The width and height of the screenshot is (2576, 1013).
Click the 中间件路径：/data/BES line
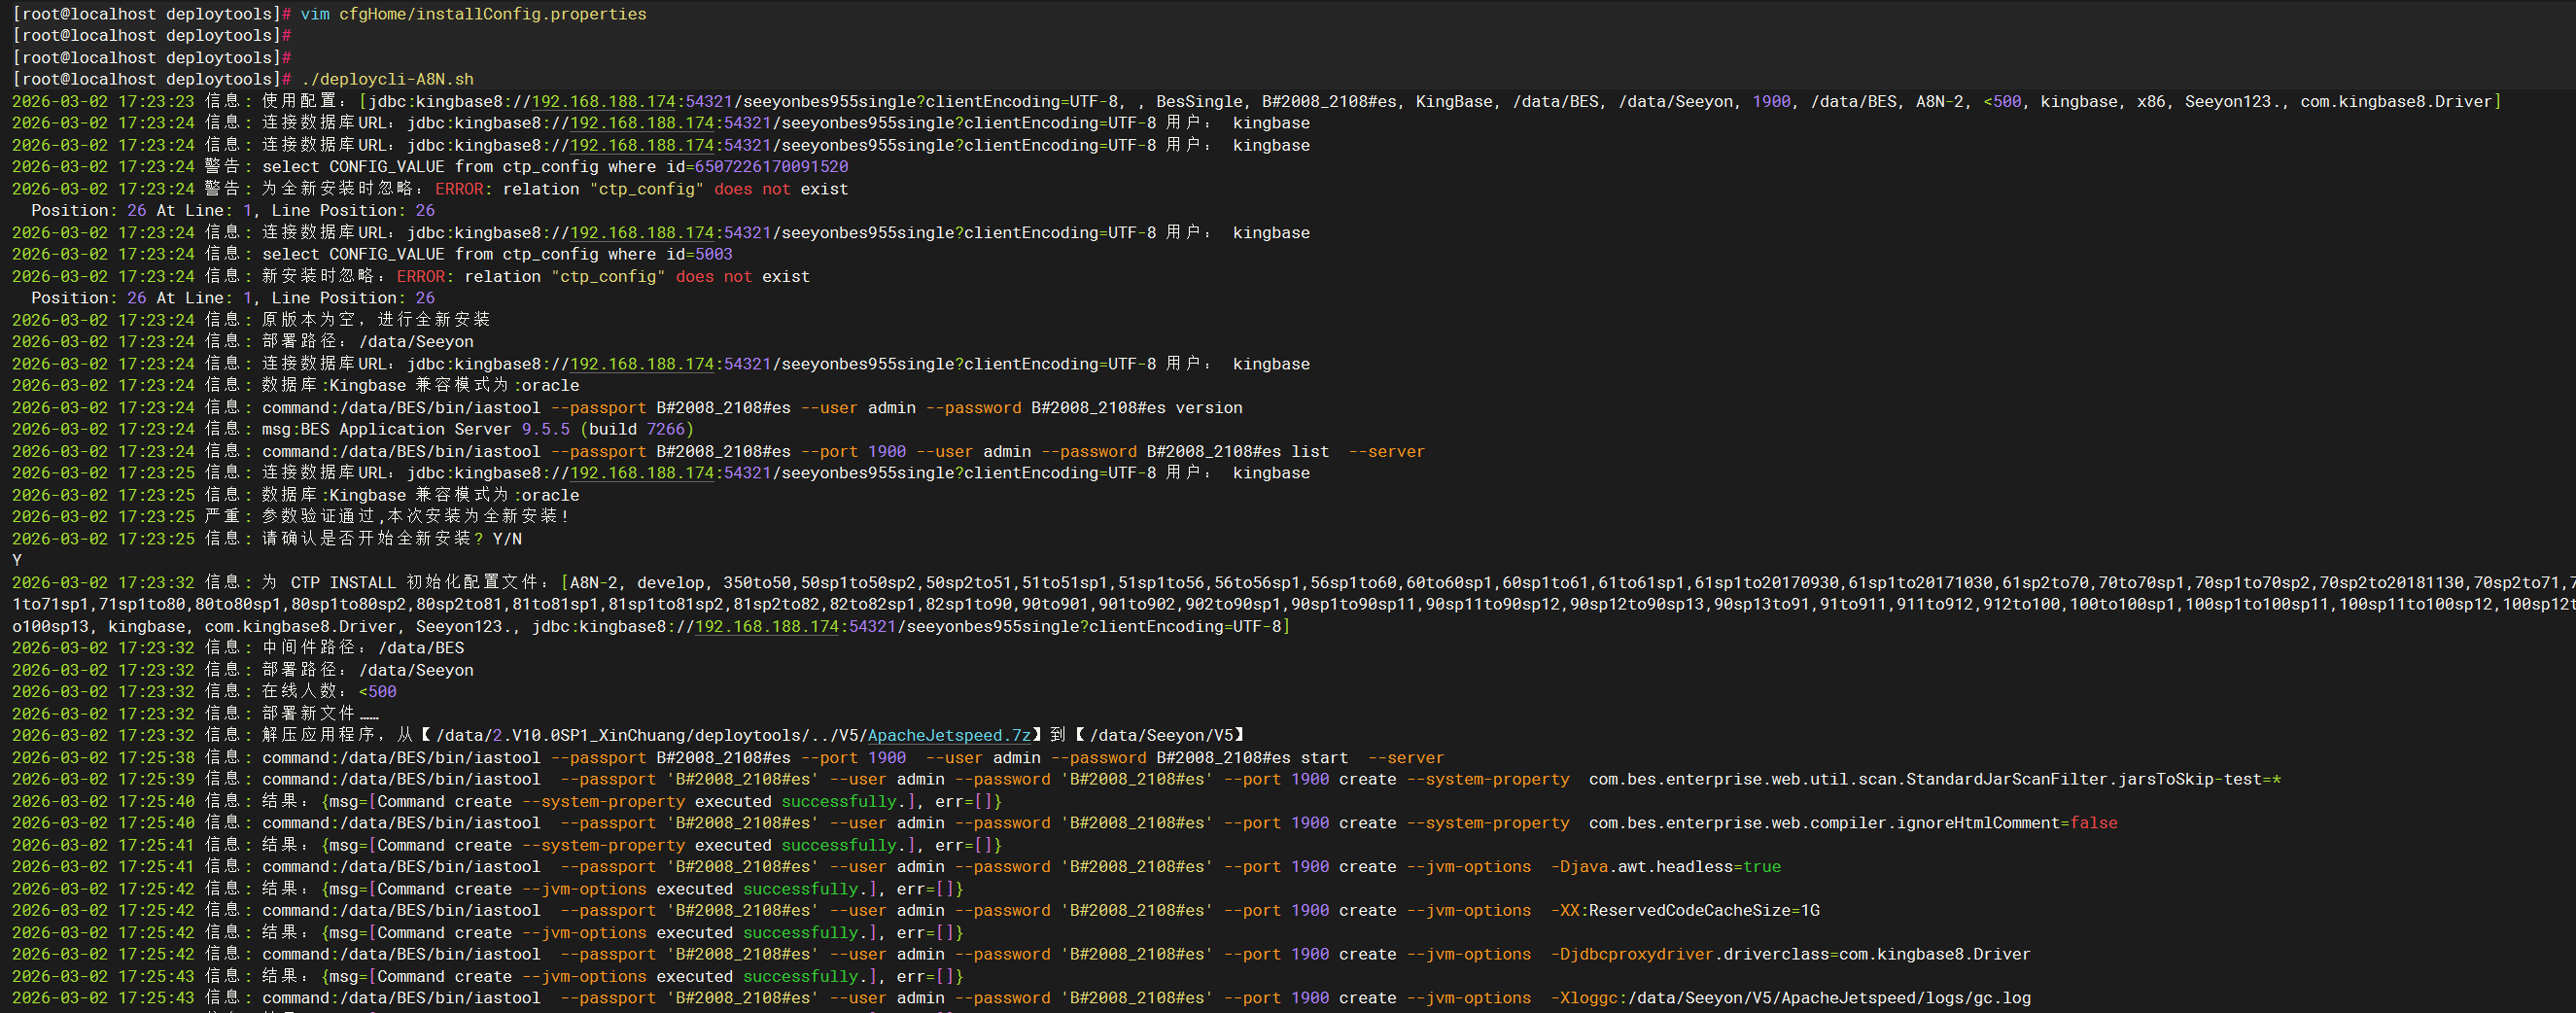click(238, 648)
